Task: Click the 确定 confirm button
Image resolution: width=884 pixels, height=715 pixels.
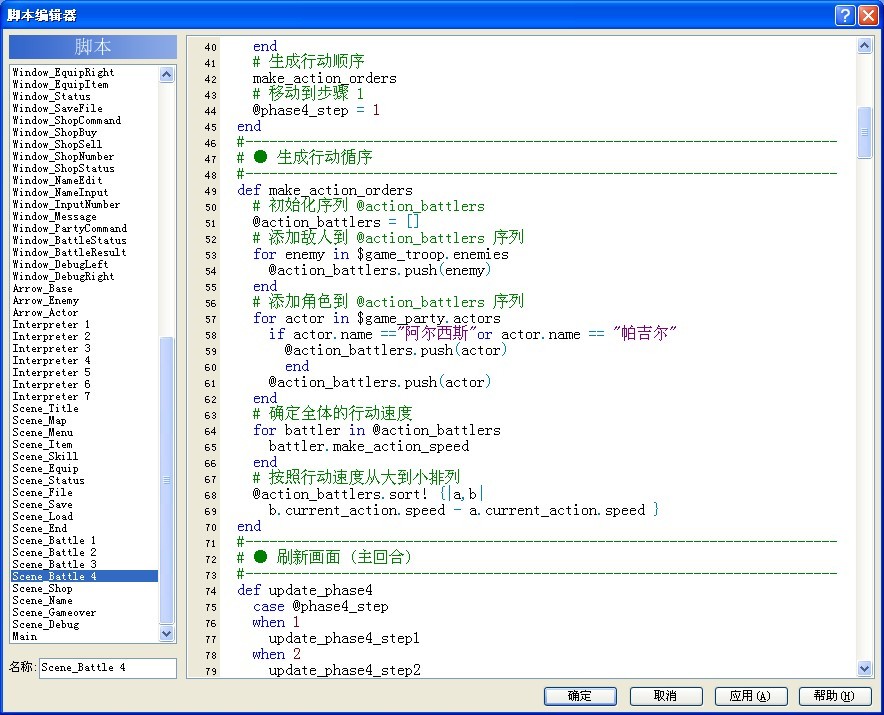Action: point(580,696)
